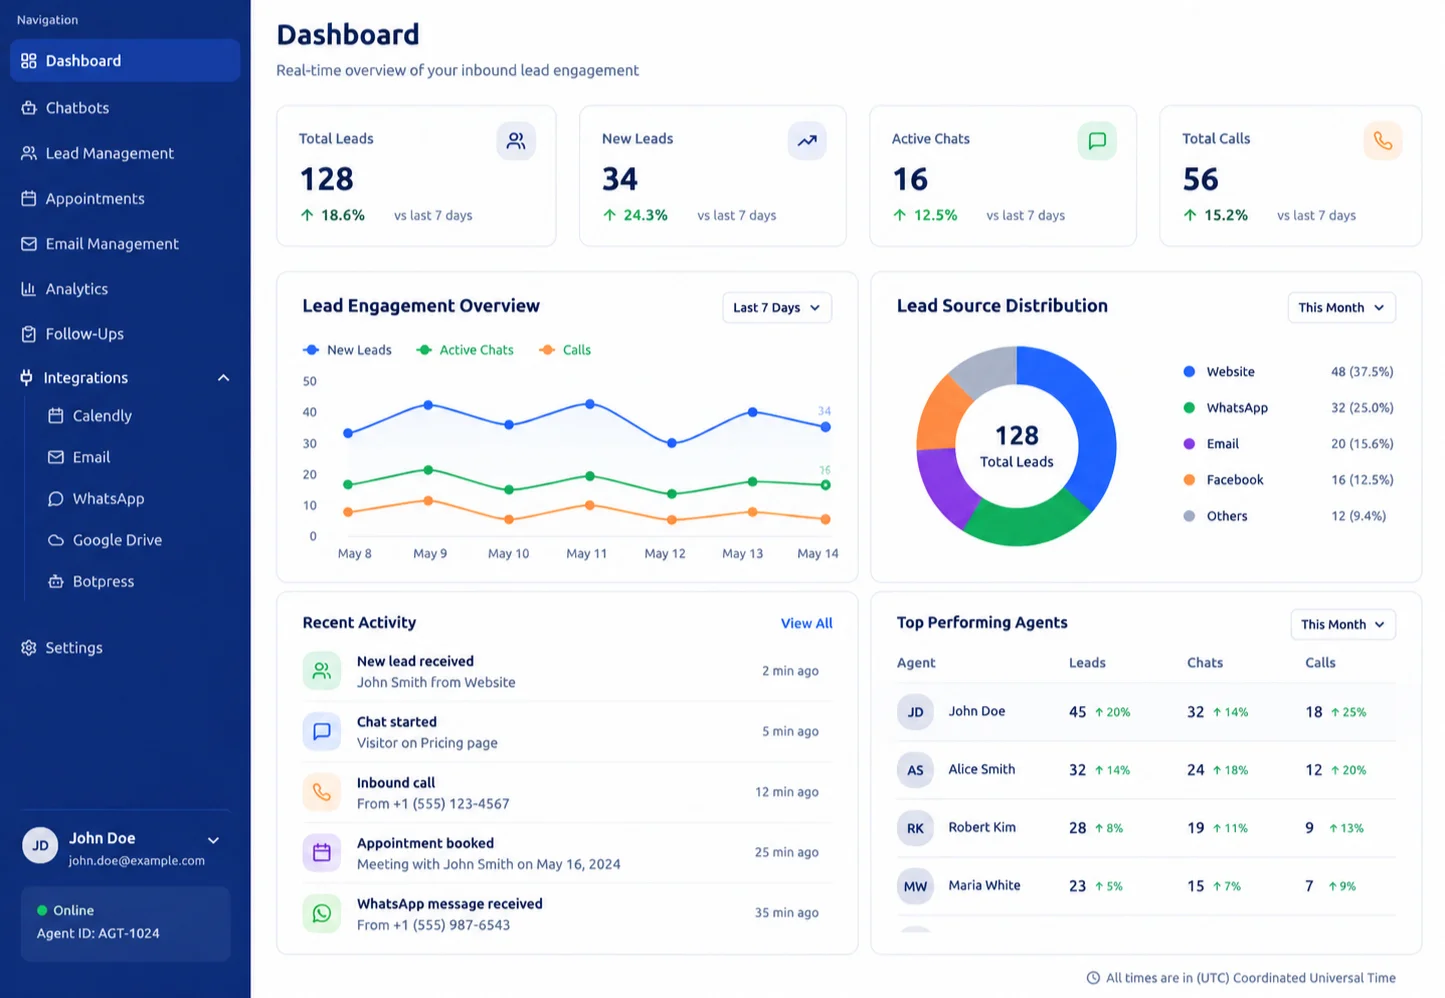The image size is (1445, 998).
Task: Toggle Active Chats series in chart legend
Action: point(465,350)
